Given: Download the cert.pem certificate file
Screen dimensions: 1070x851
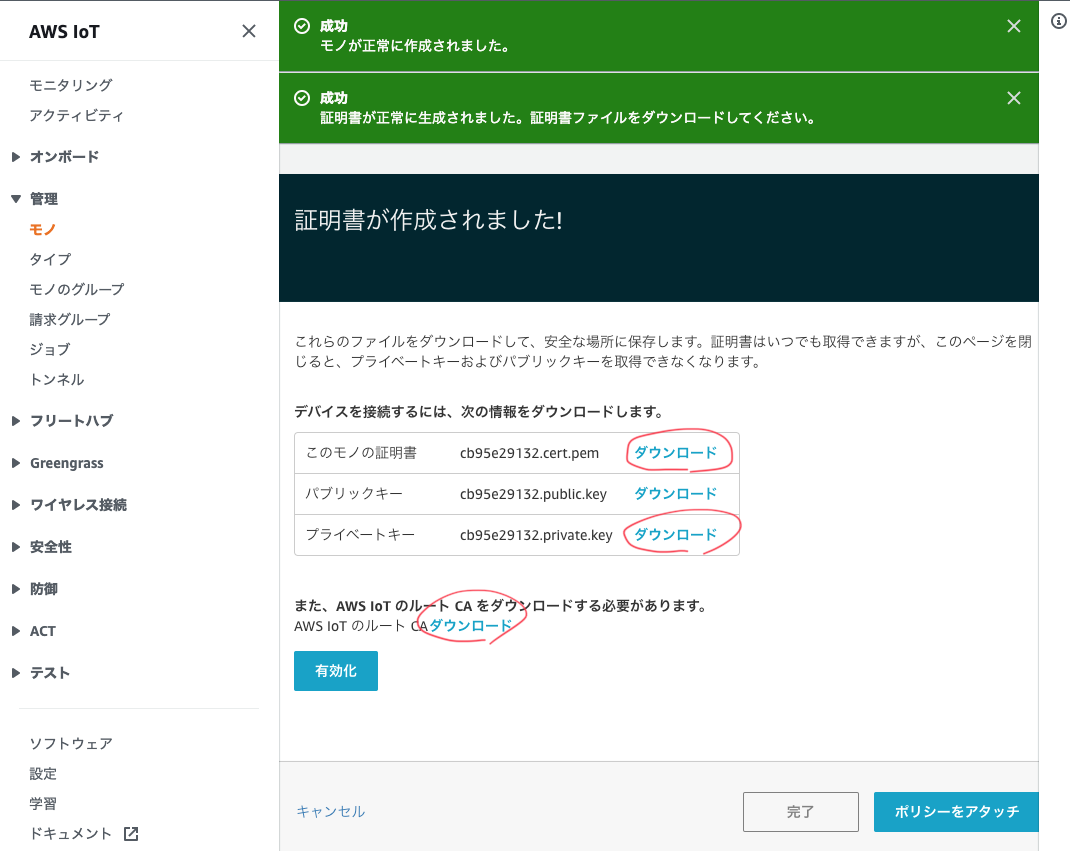Looking at the screenshot, I should tap(676, 452).
